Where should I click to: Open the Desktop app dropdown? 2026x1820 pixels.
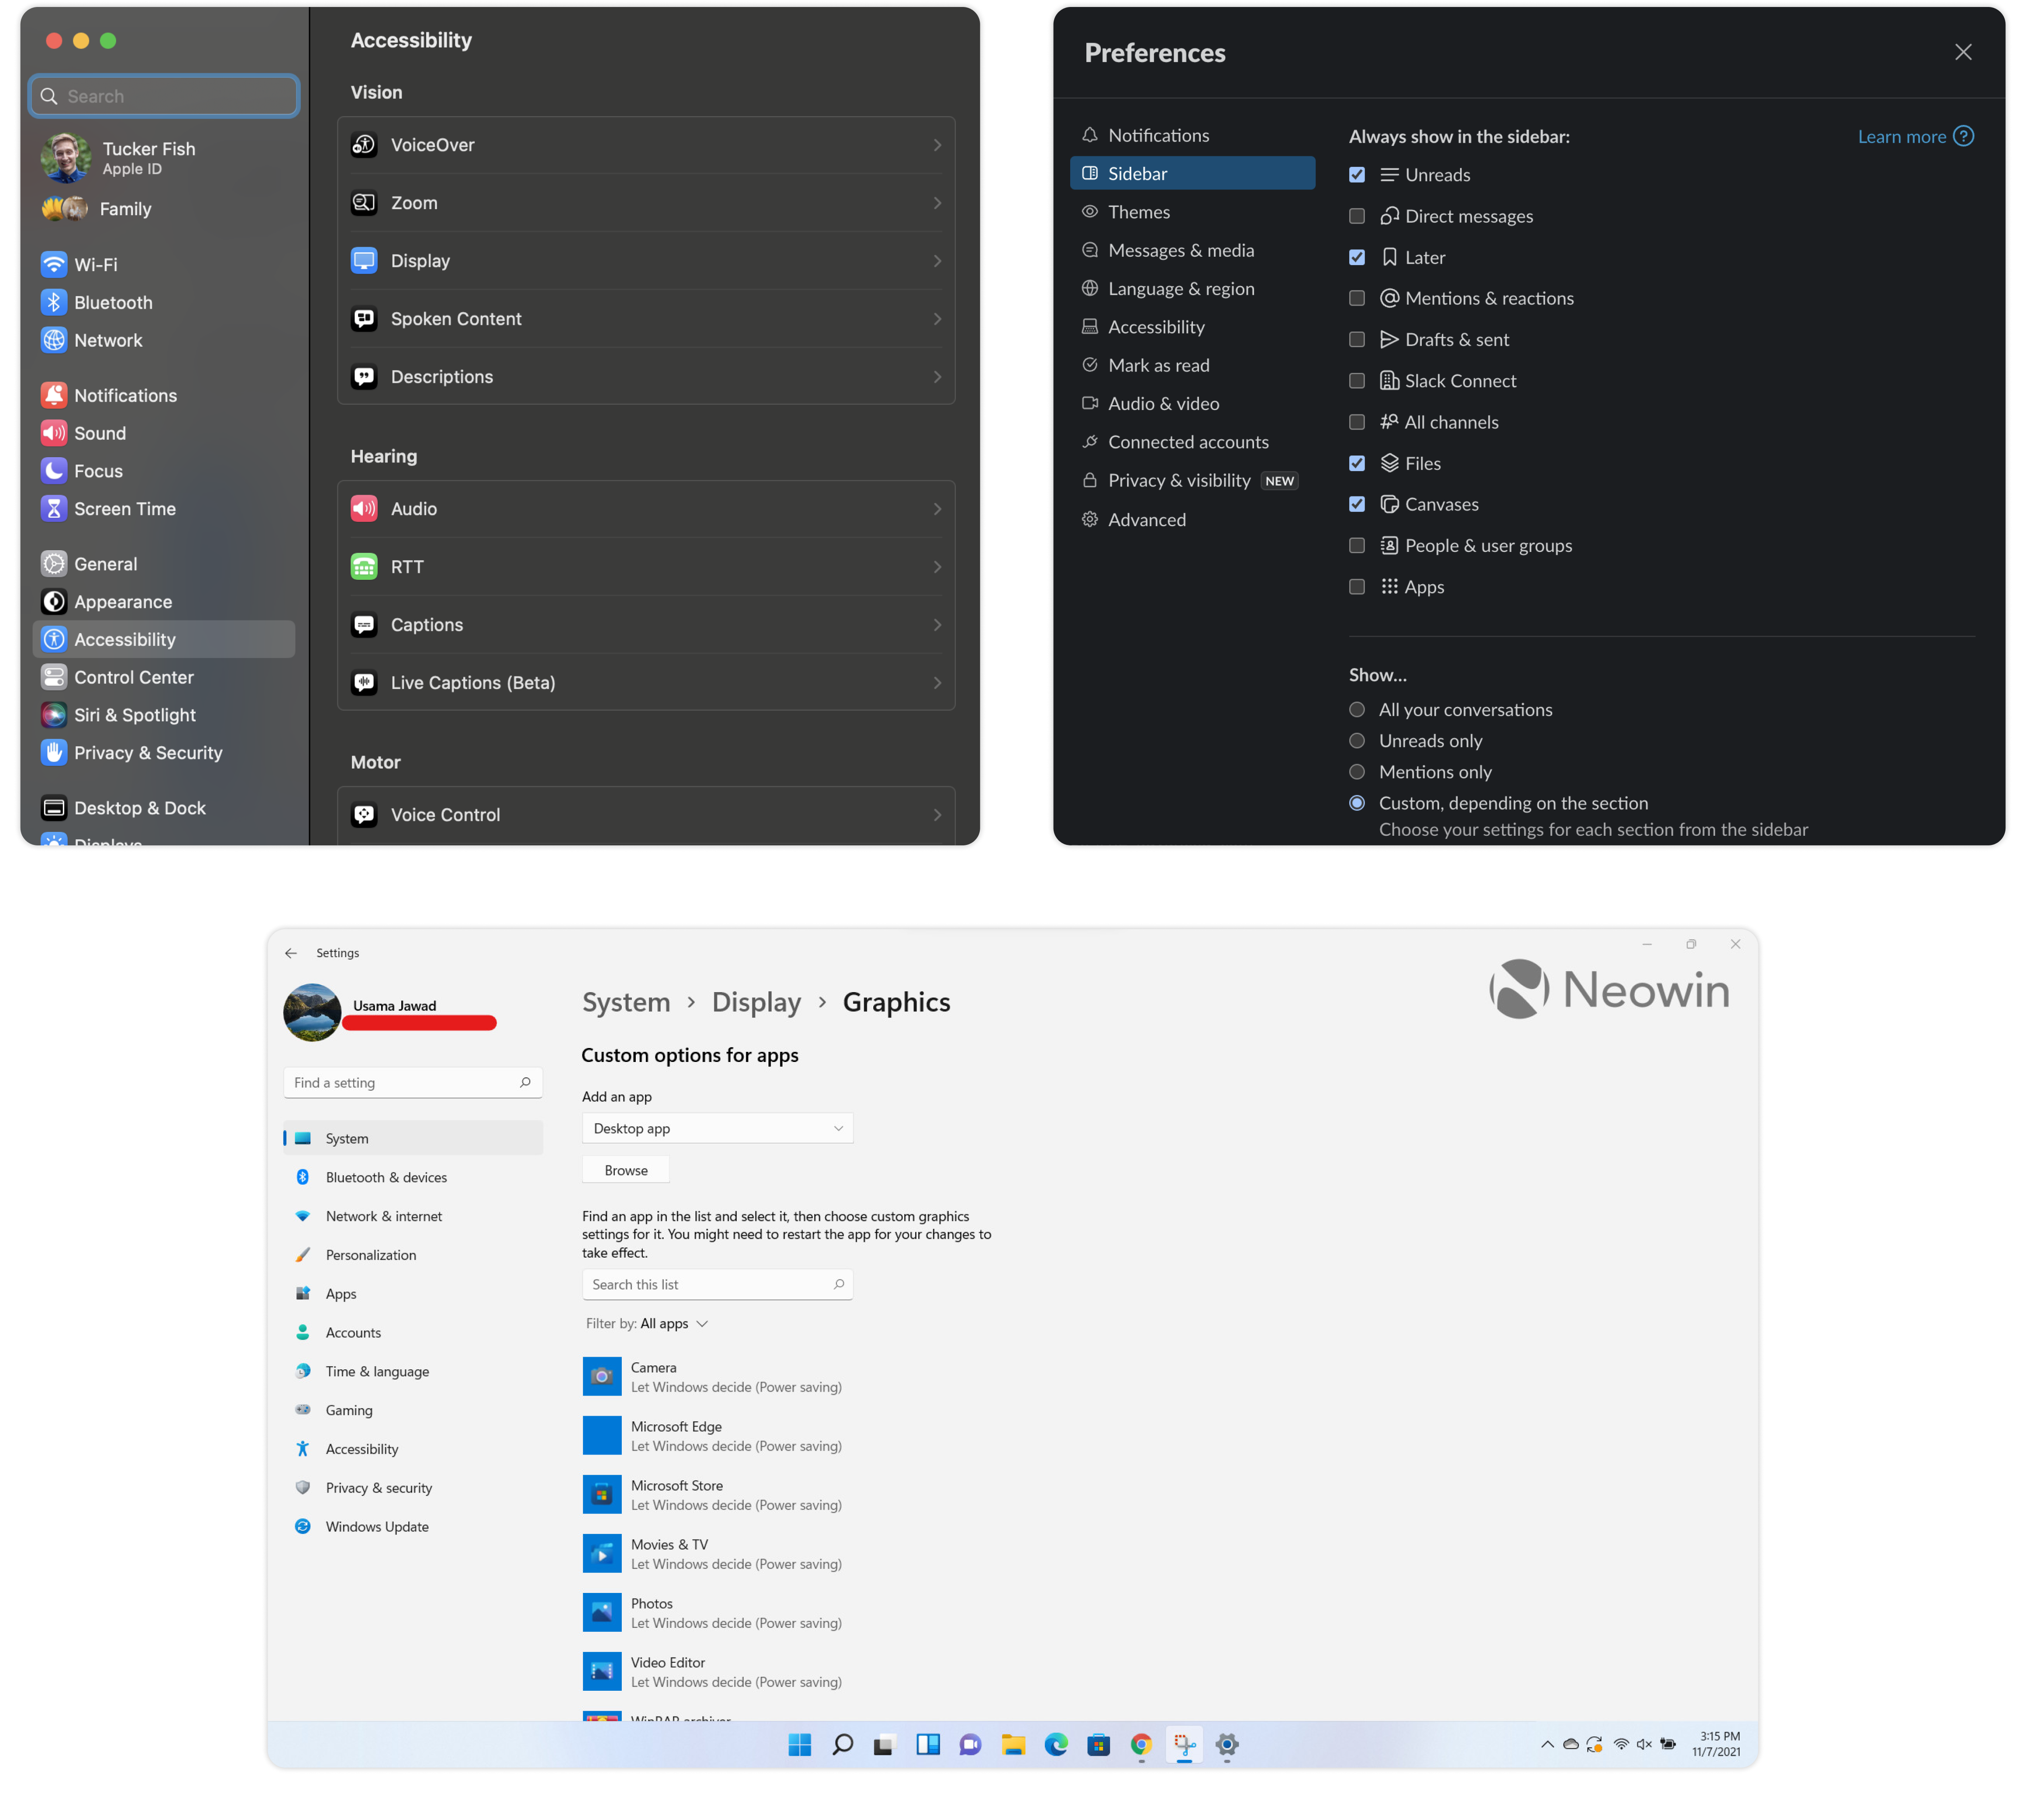[718, 1128]
